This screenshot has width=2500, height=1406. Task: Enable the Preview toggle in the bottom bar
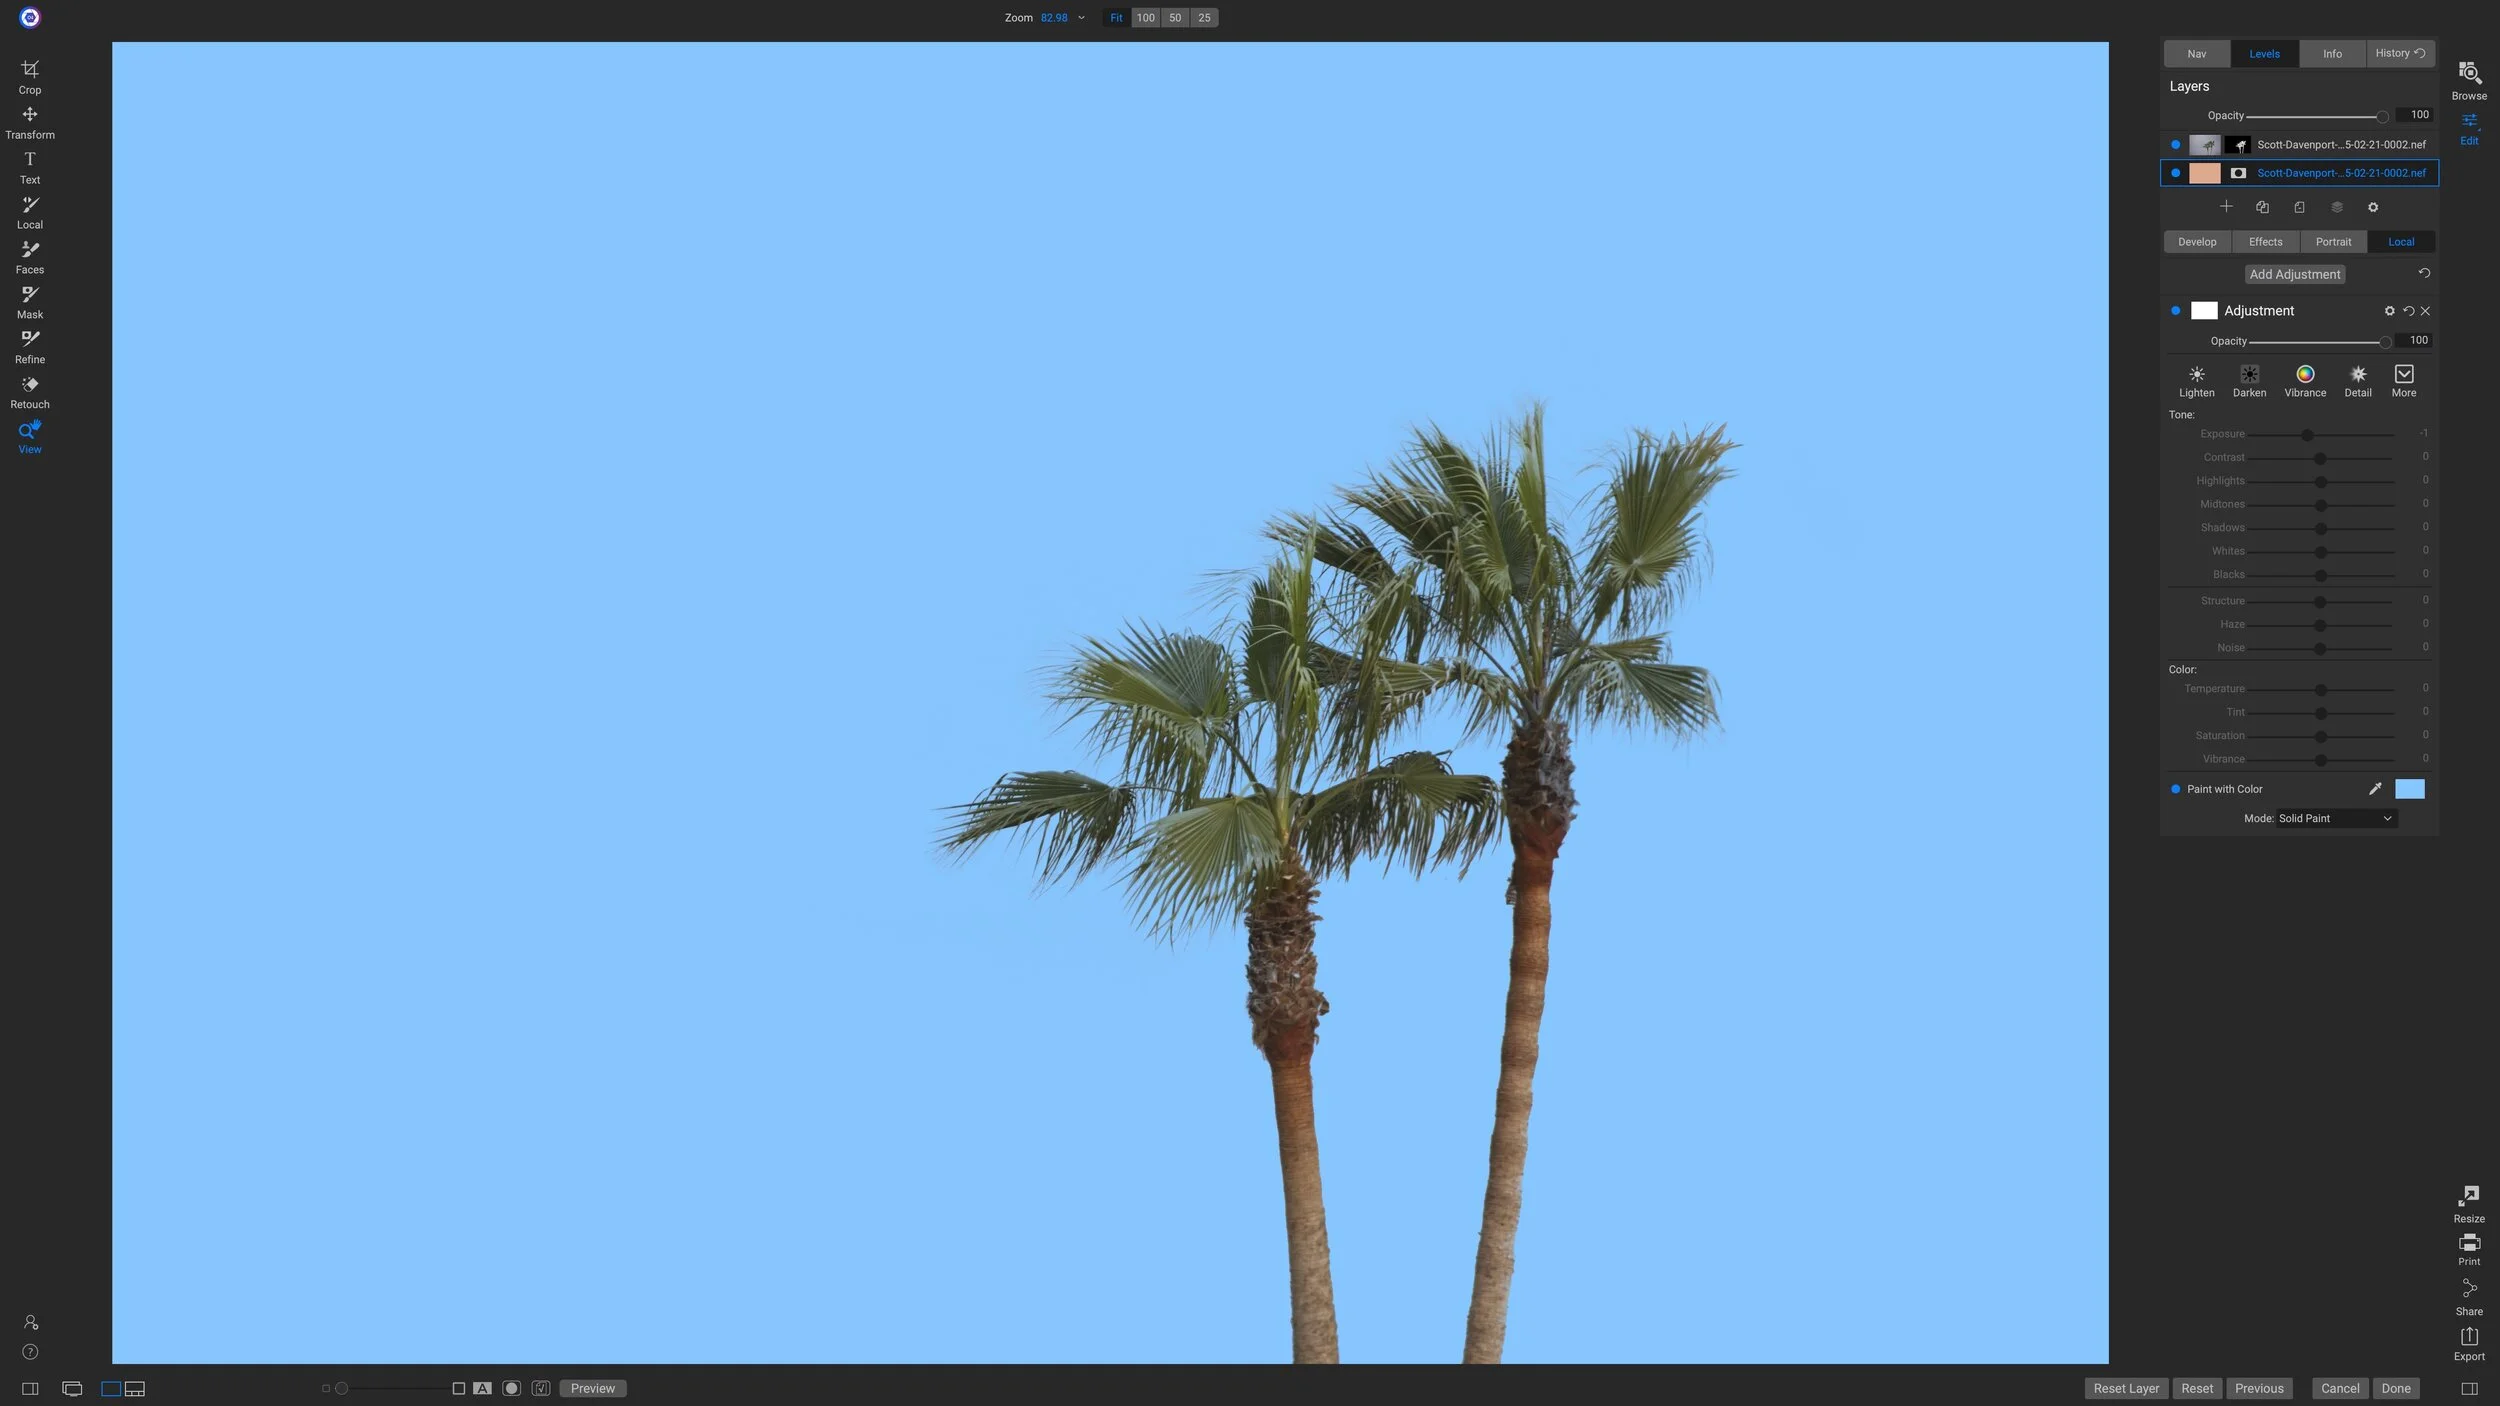[592, 1388]
